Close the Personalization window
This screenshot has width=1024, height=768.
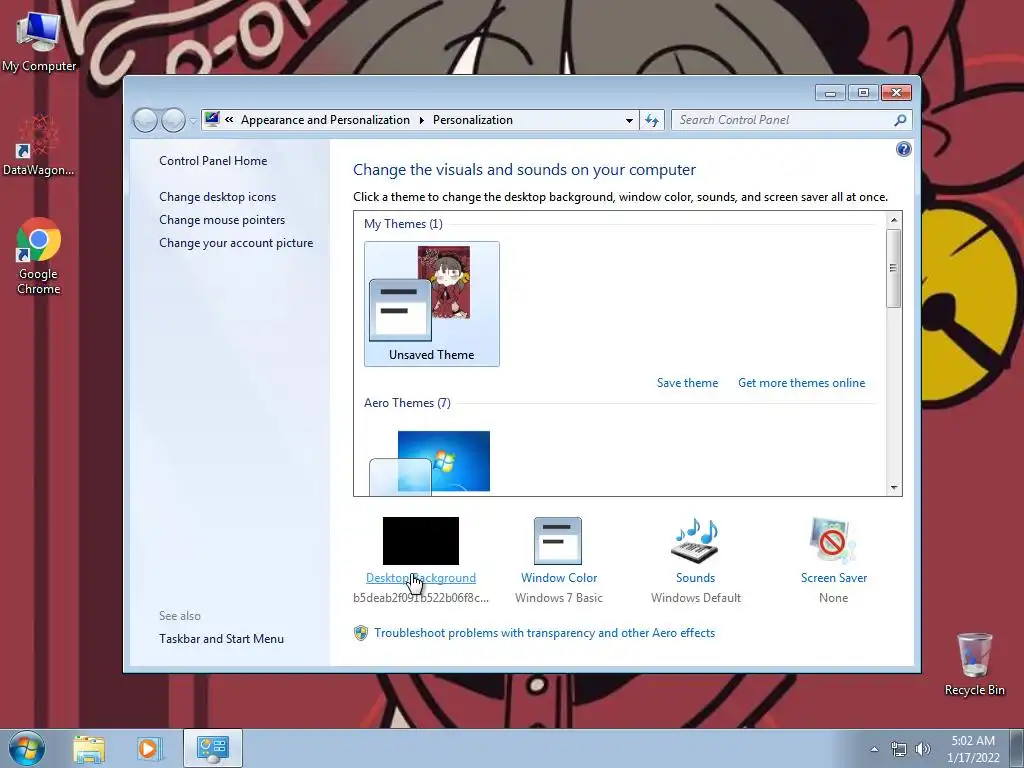point(896,93)
